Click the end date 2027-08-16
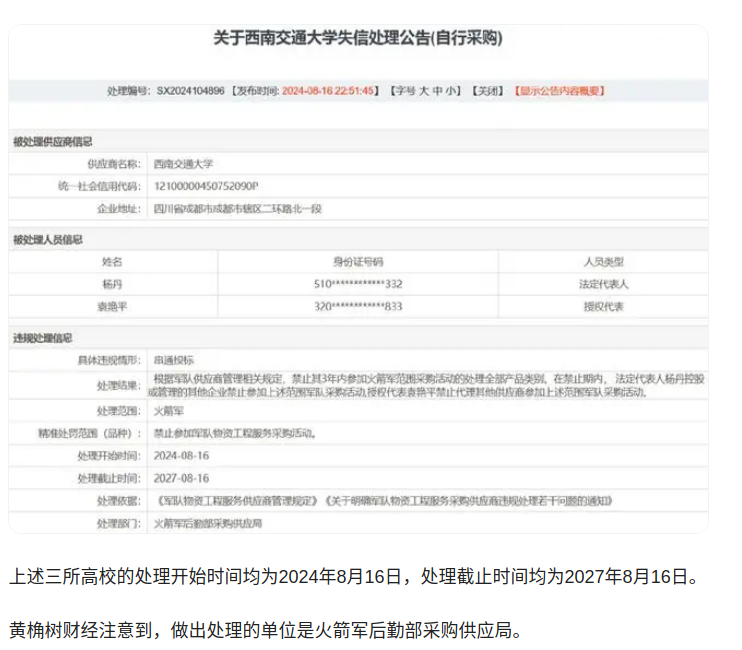Viewport: 742px width, 650px height. point(181,478)
